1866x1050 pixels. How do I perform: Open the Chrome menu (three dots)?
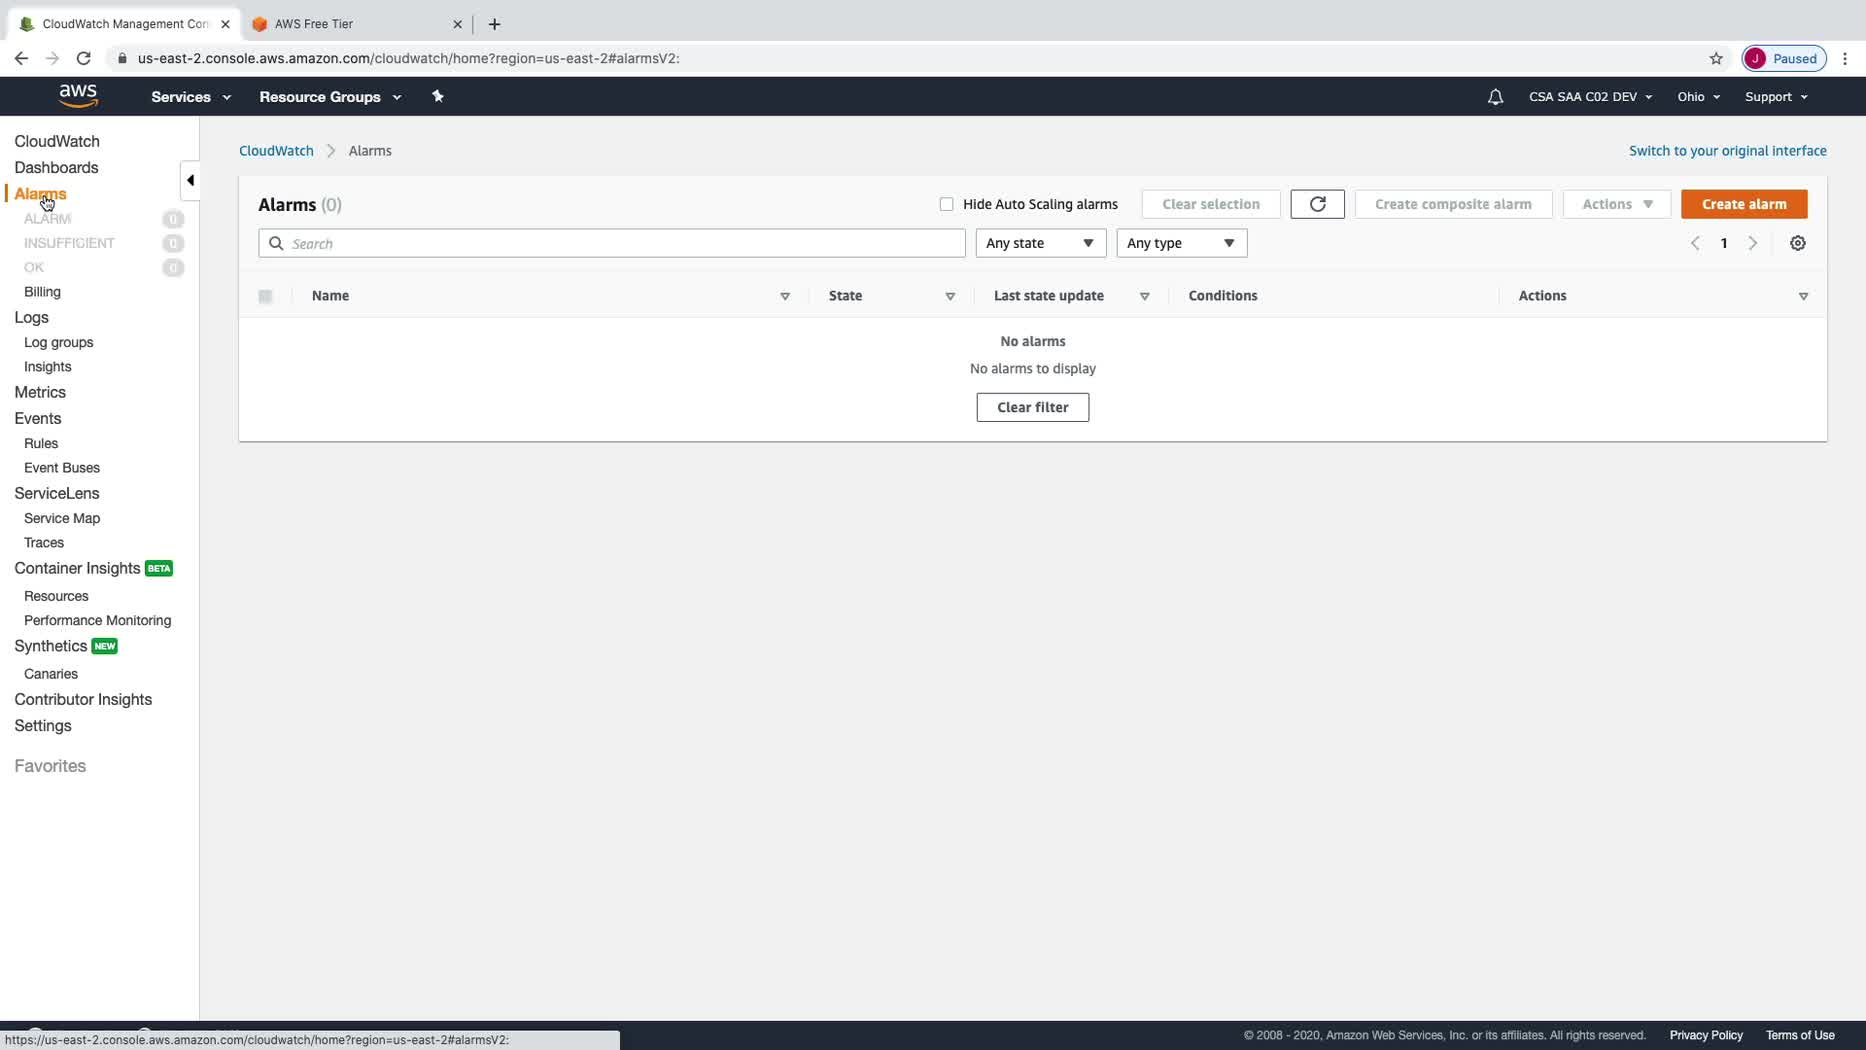[1845, 58]
